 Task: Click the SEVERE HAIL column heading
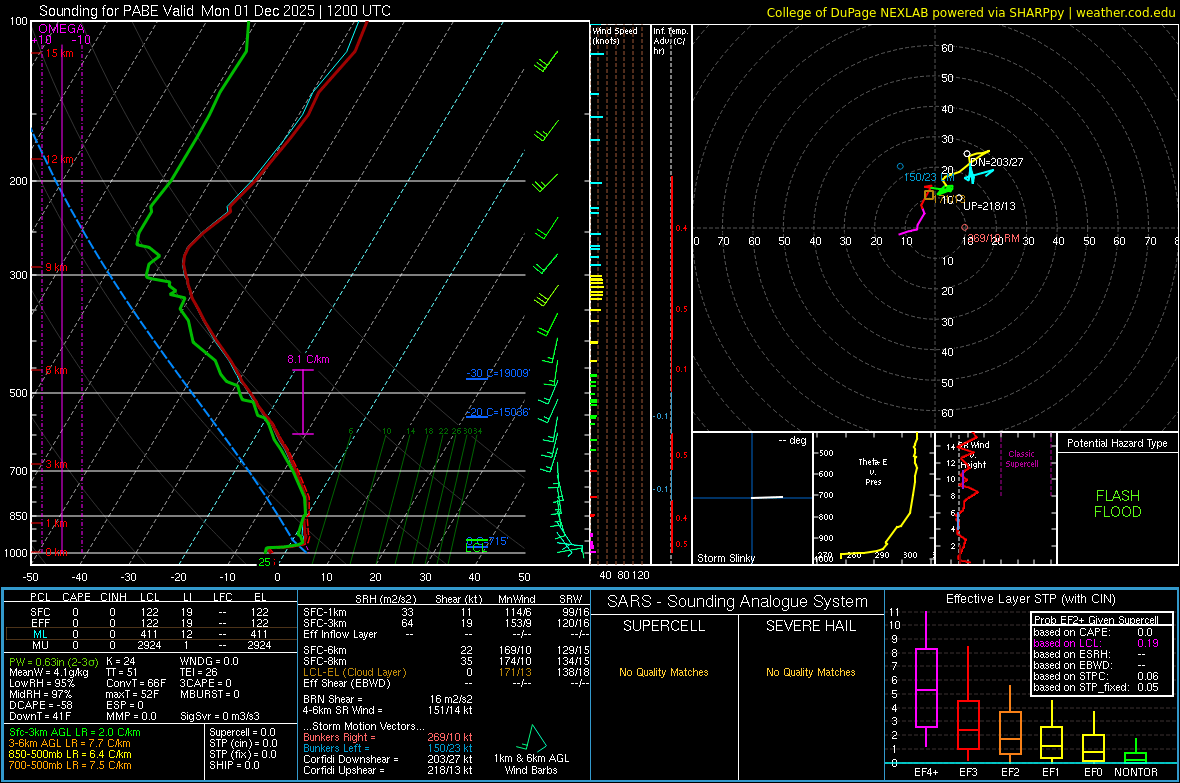tap(810, 626)
